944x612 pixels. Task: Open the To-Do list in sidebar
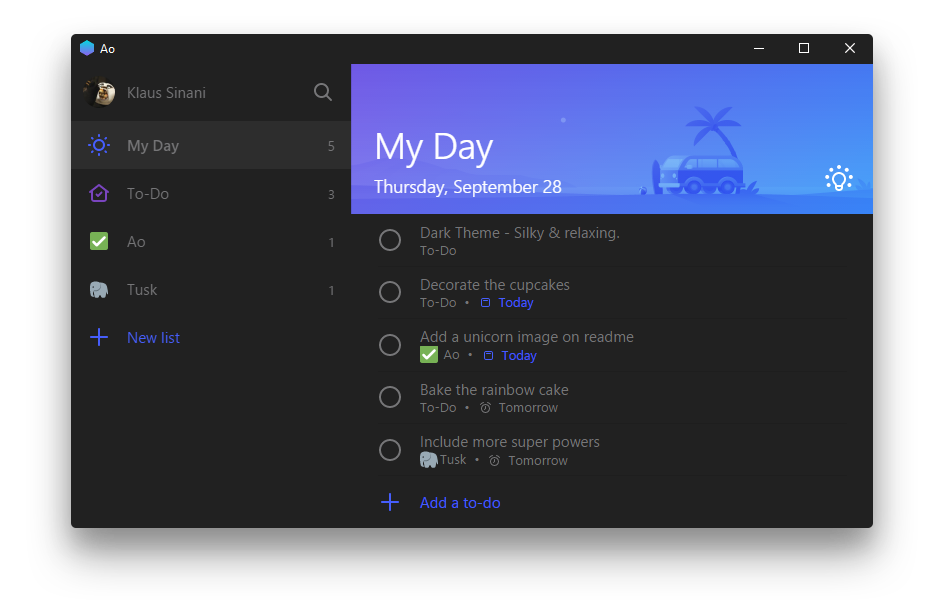211,193
